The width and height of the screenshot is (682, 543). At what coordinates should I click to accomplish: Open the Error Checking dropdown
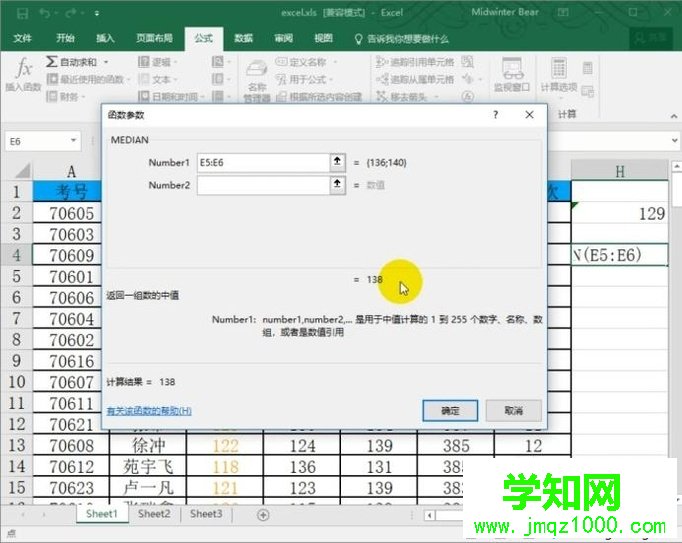coord(480,80)
